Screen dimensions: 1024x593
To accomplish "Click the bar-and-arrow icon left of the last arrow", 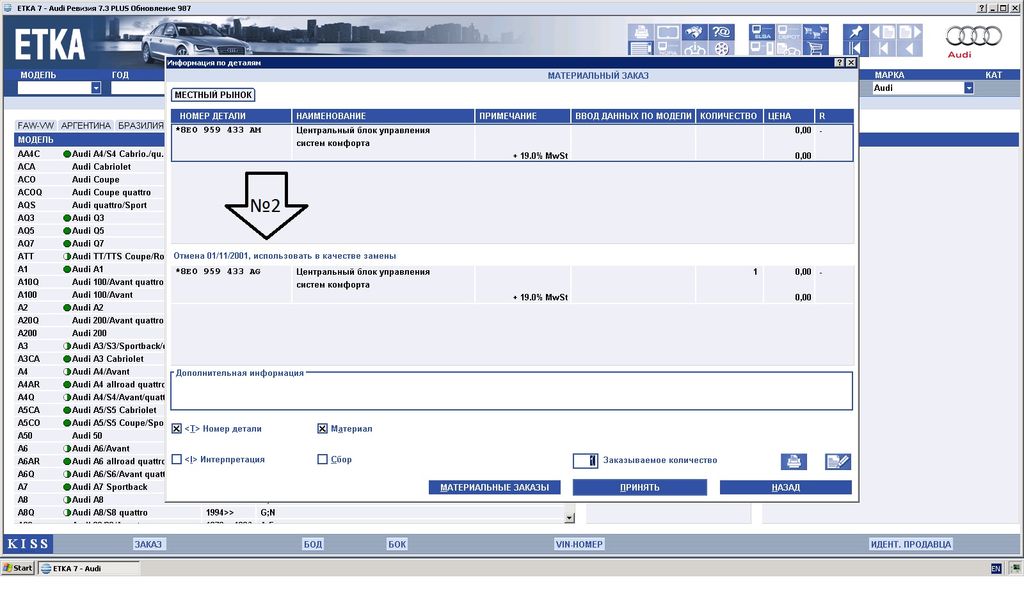I will tap(882, 48).
